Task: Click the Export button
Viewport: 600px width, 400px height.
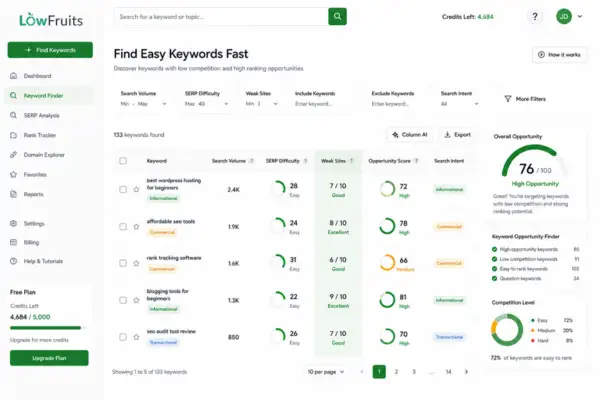Action: 458,135
